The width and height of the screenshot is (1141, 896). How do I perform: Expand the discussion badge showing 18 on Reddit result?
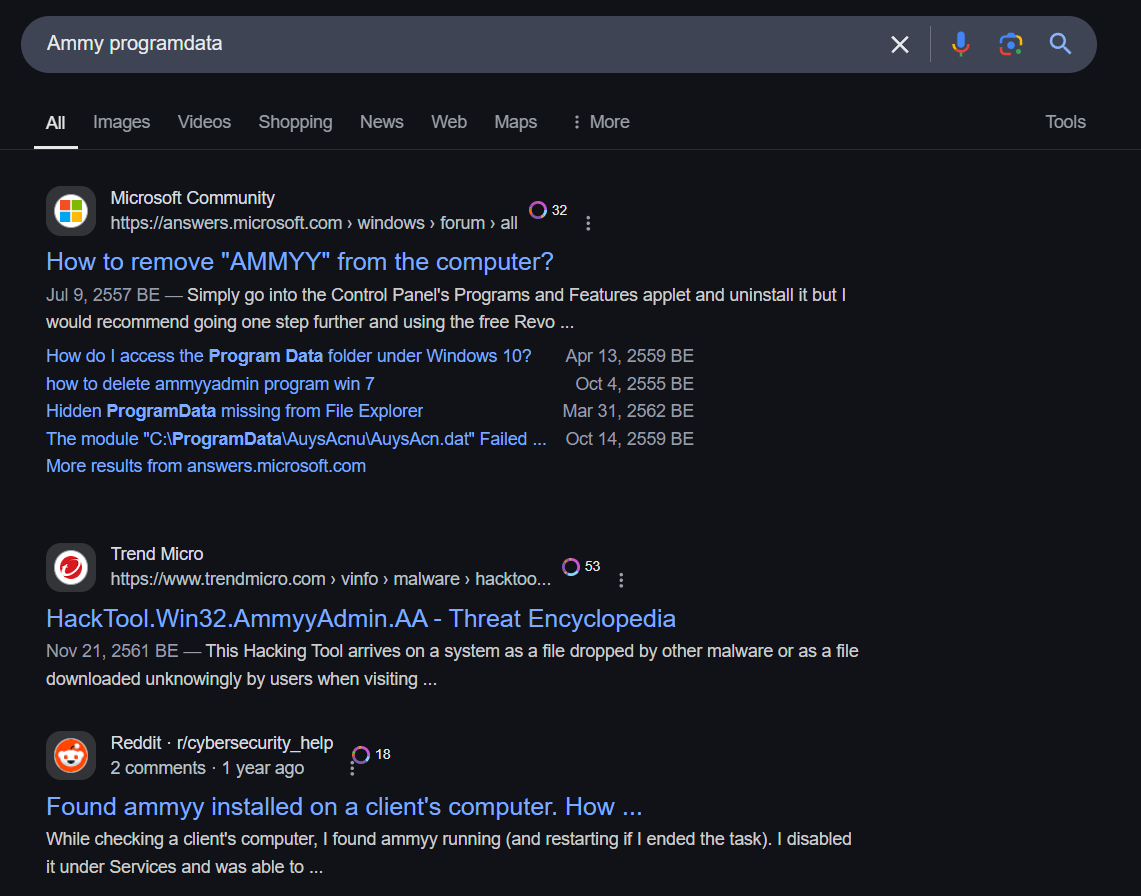coord(369,754)
